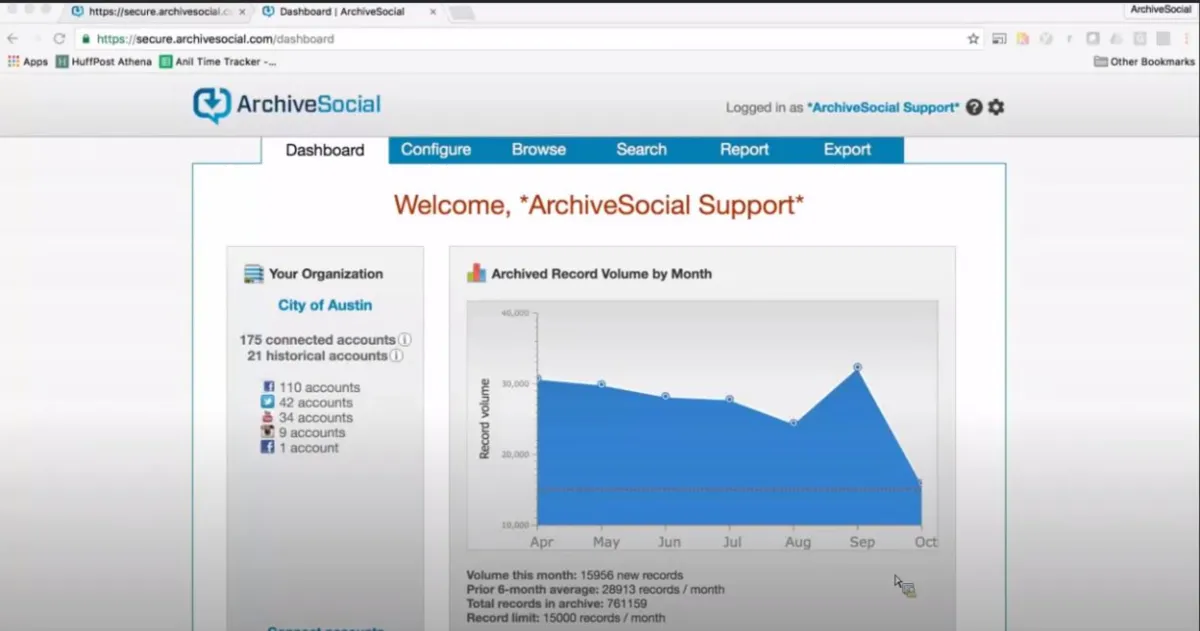
Task: Click '42 accounts' text
Action: (x=316, y=402)
